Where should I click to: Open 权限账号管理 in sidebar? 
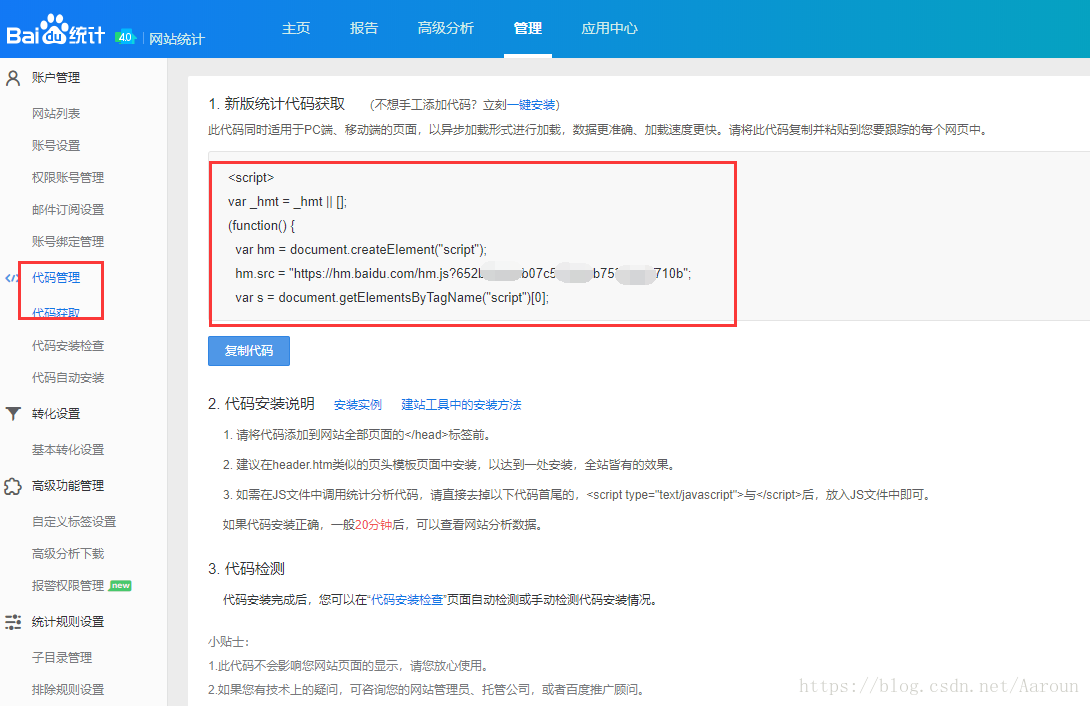click(68, 177)
